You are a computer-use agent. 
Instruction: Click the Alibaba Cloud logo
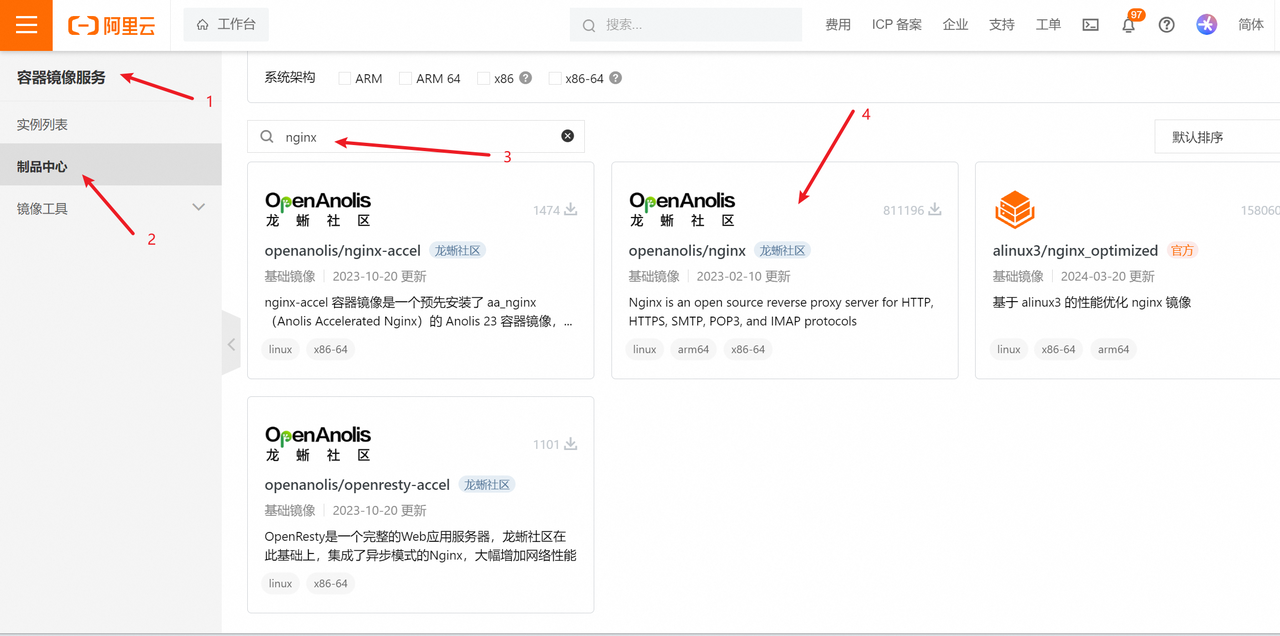112,25
